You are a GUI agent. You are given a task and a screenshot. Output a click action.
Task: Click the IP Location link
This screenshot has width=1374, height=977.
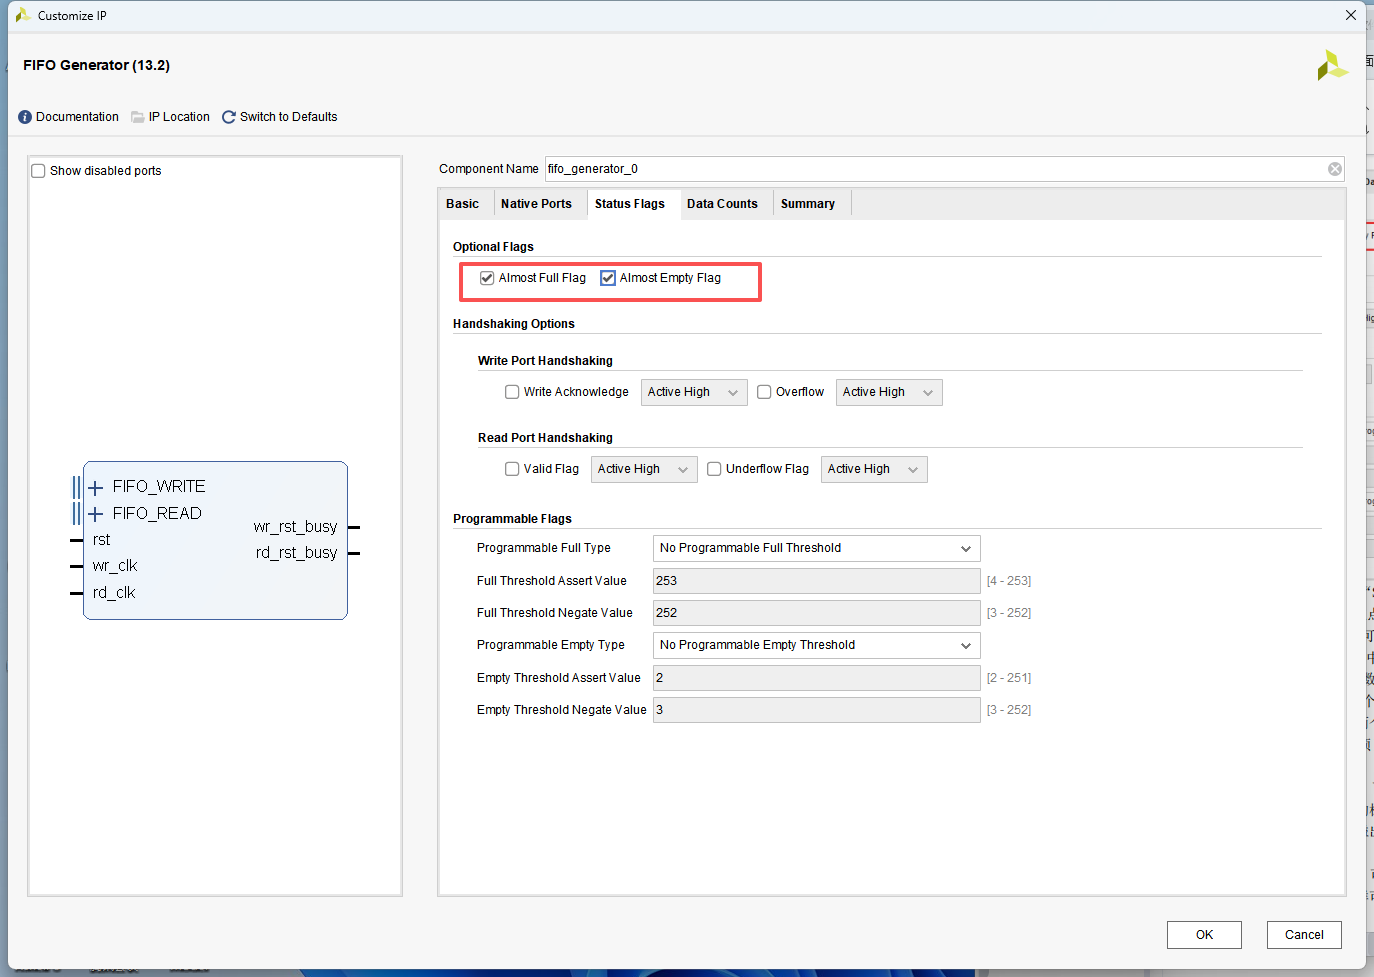click(x=179, y=117)
